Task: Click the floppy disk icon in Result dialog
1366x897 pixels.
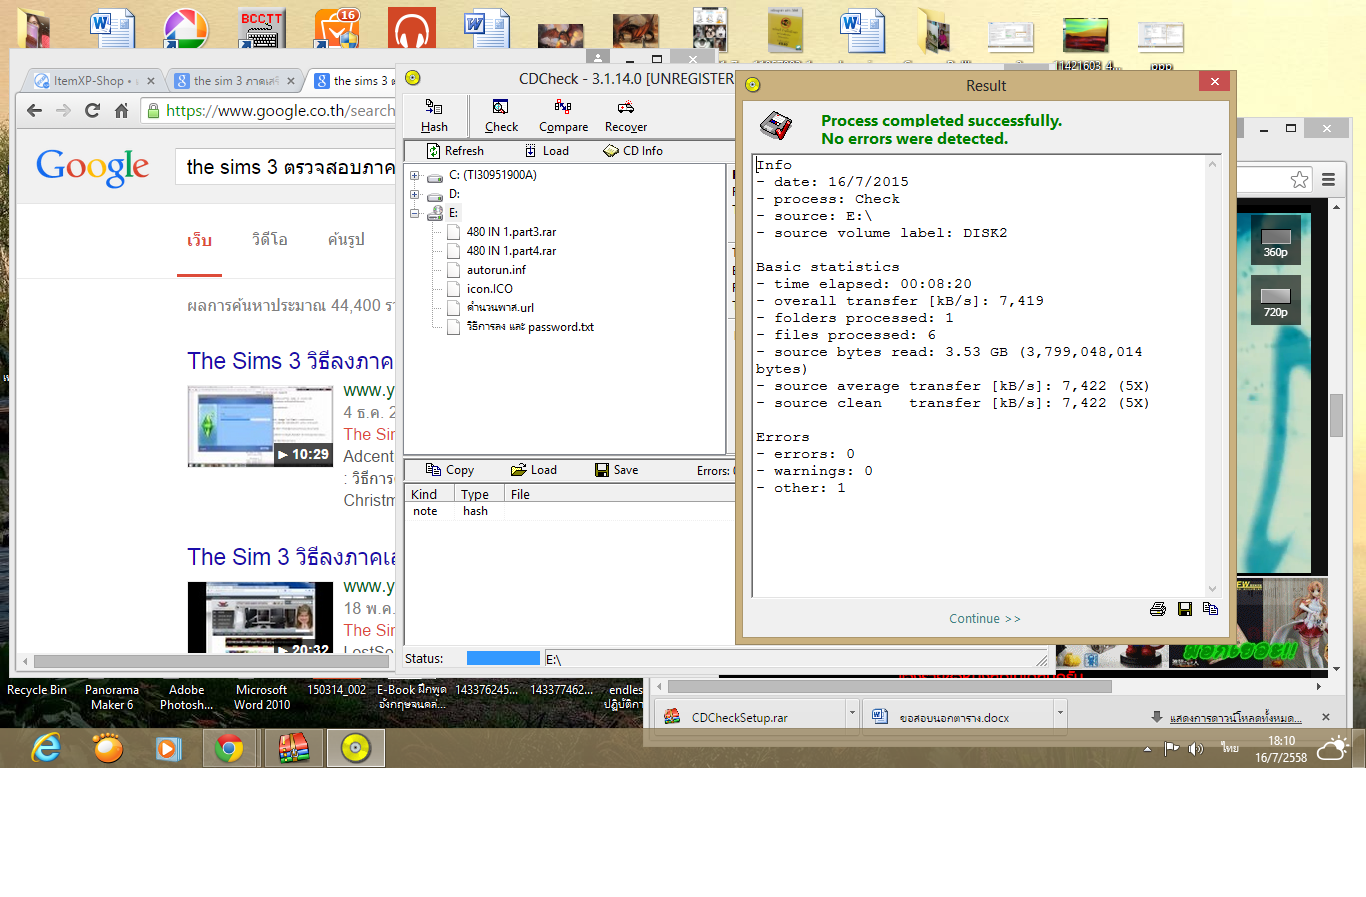Action: coord(1185,609)
